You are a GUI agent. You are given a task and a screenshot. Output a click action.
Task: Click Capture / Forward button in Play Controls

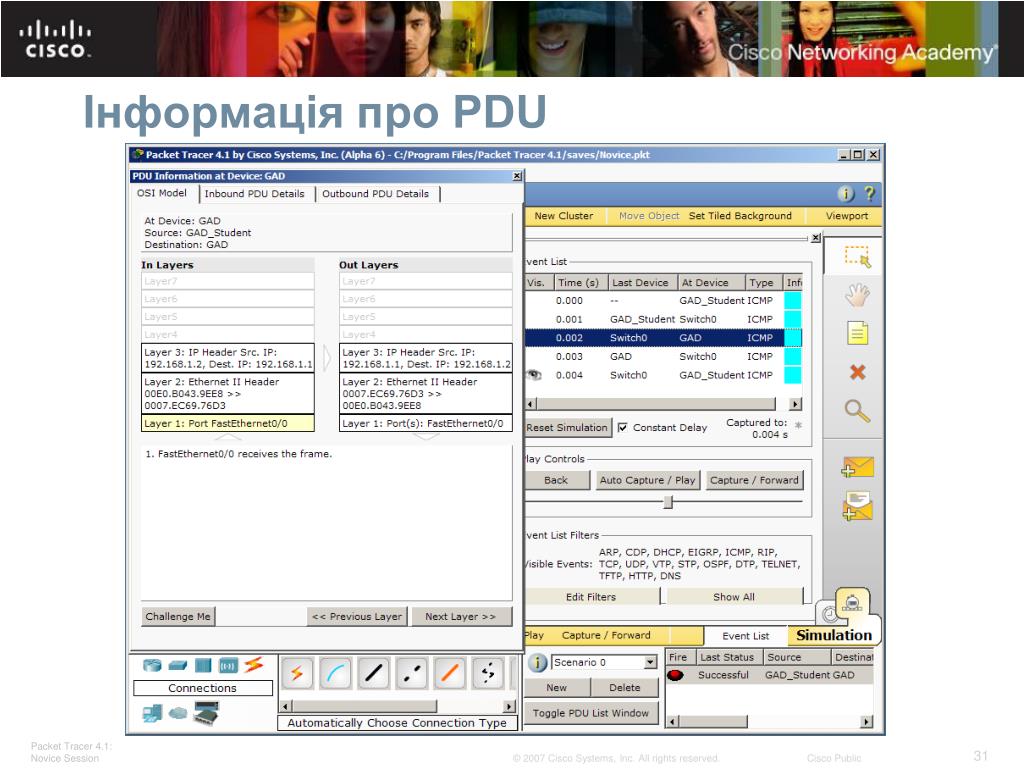(x=754, y=480)
